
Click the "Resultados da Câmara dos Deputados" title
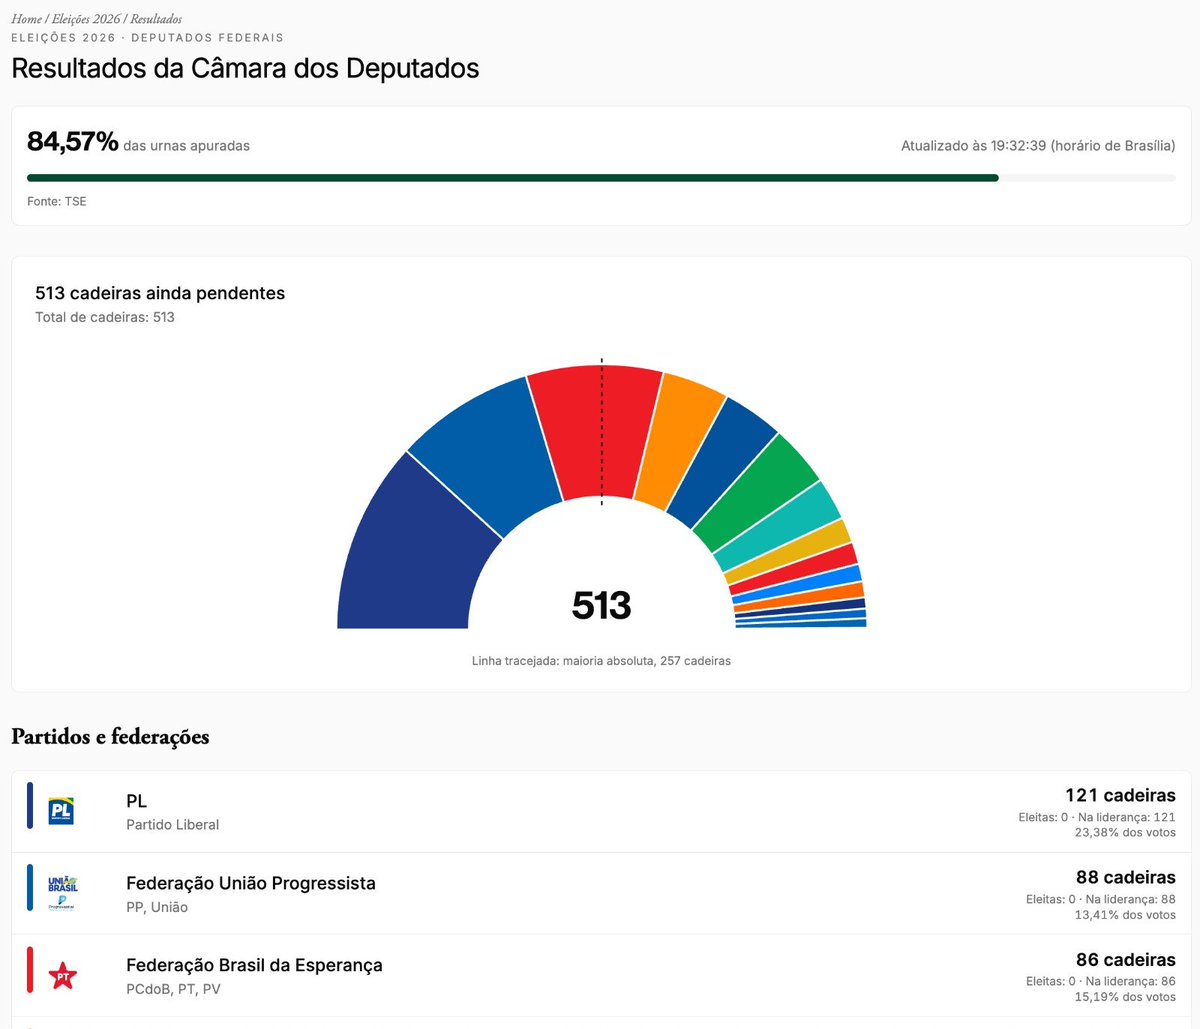(245, 68)
